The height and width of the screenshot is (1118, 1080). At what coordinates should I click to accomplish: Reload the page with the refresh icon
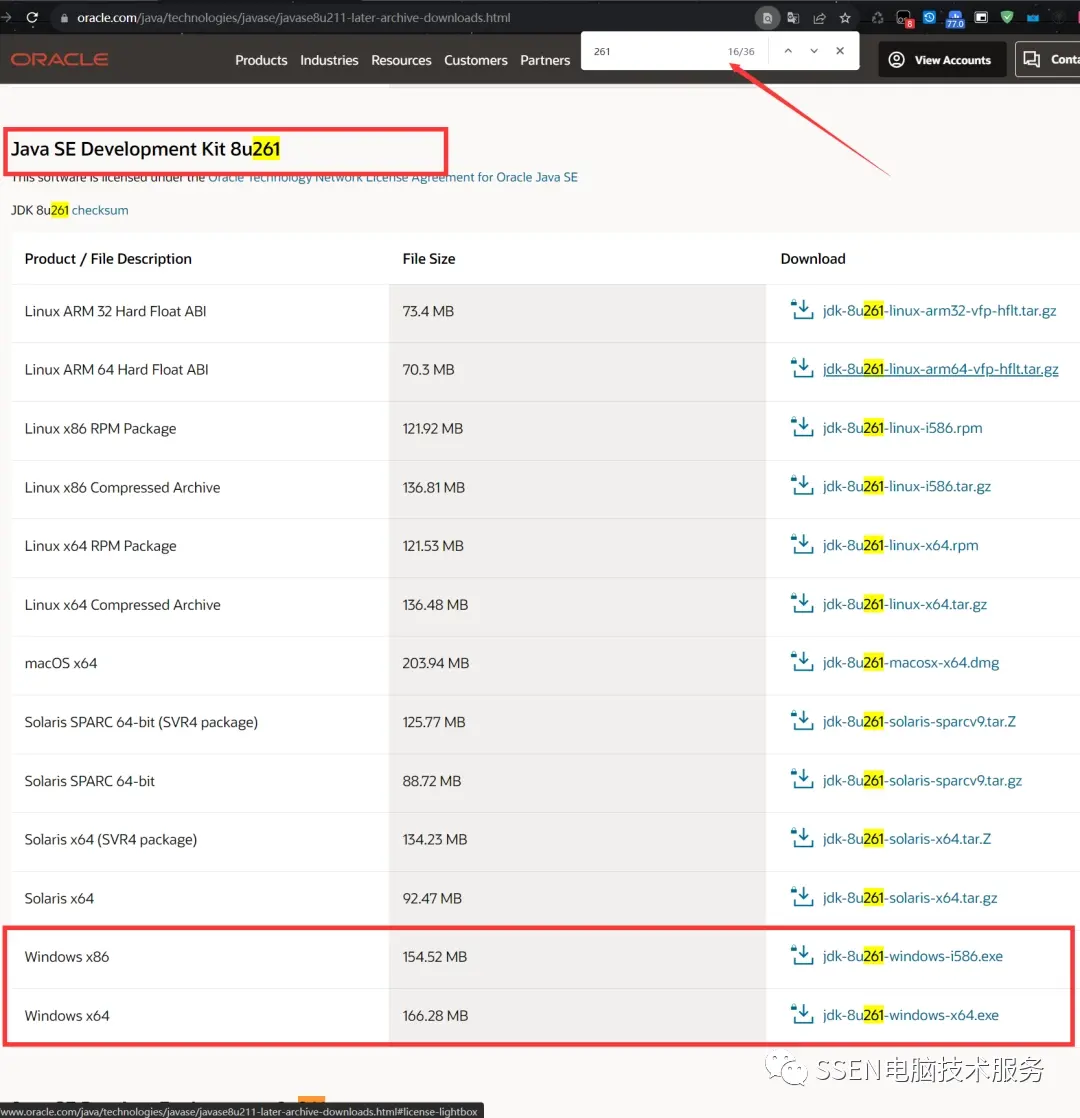click(x=32, y=17)
